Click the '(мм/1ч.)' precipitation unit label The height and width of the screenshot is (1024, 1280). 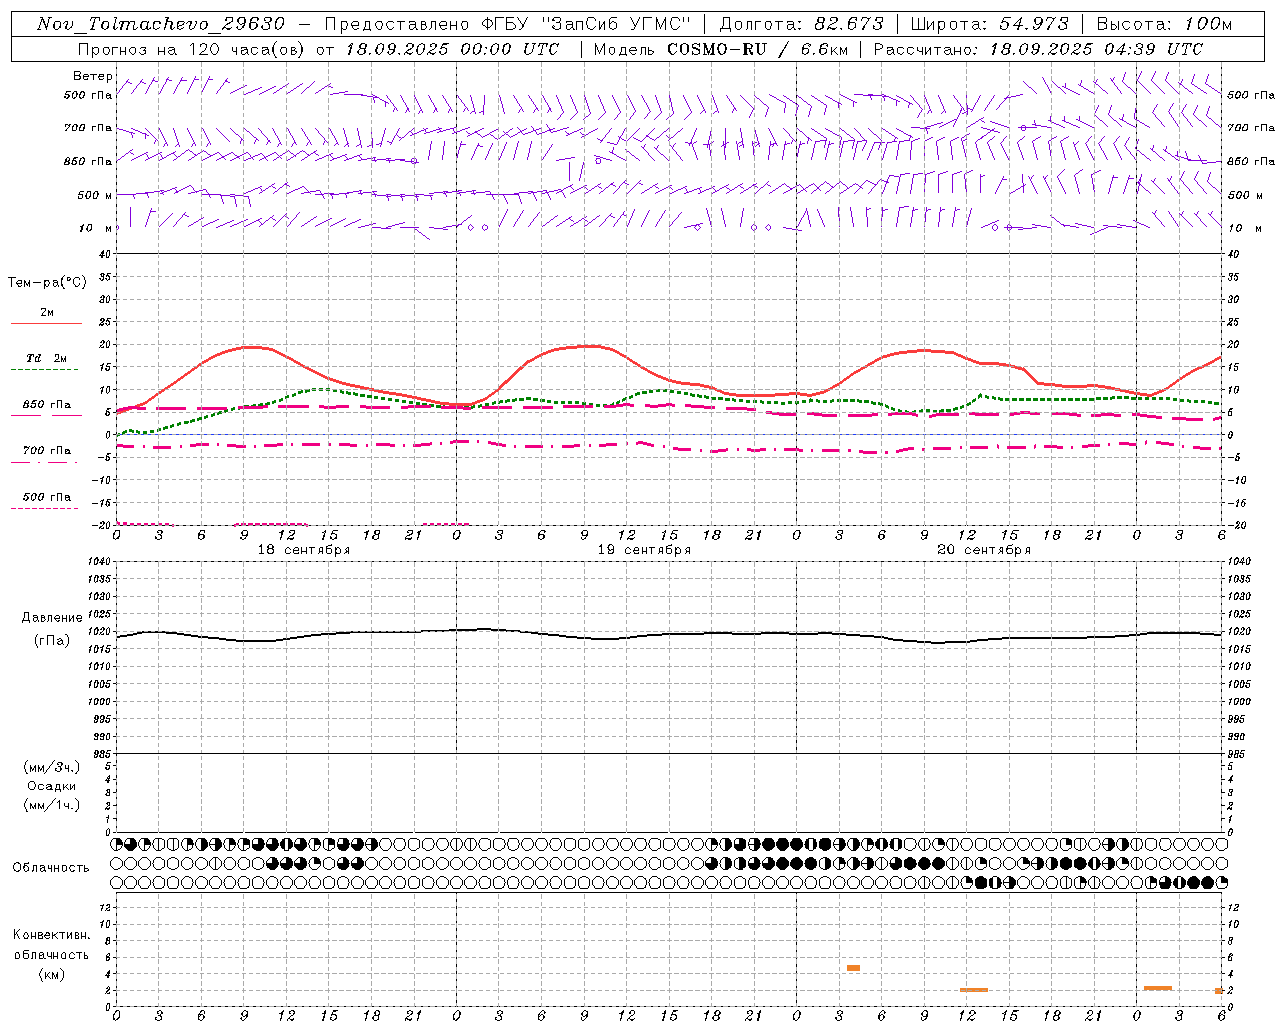pos(52,805)
